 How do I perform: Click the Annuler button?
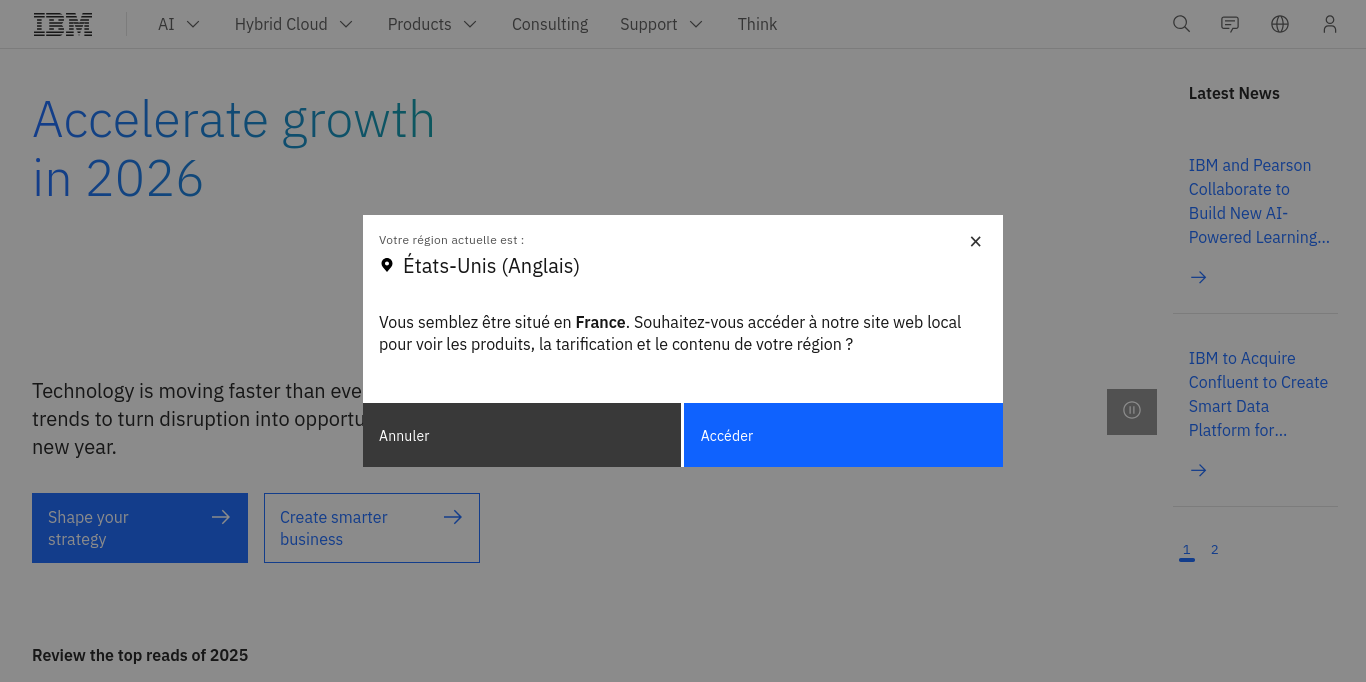tap(521, 435)
